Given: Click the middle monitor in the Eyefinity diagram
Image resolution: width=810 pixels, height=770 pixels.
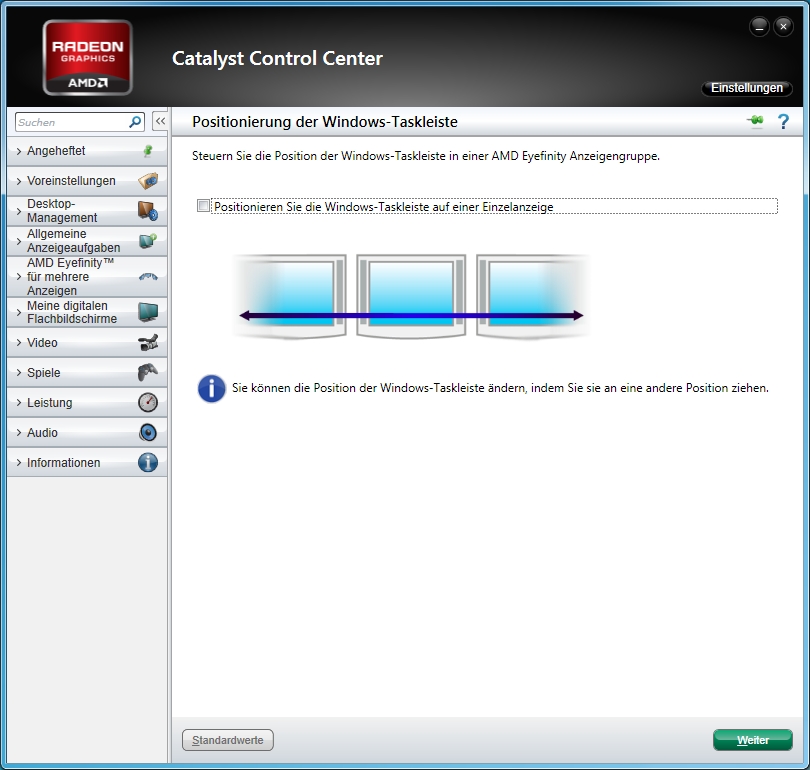Looking at the screenshot, I should coord(411,296).
